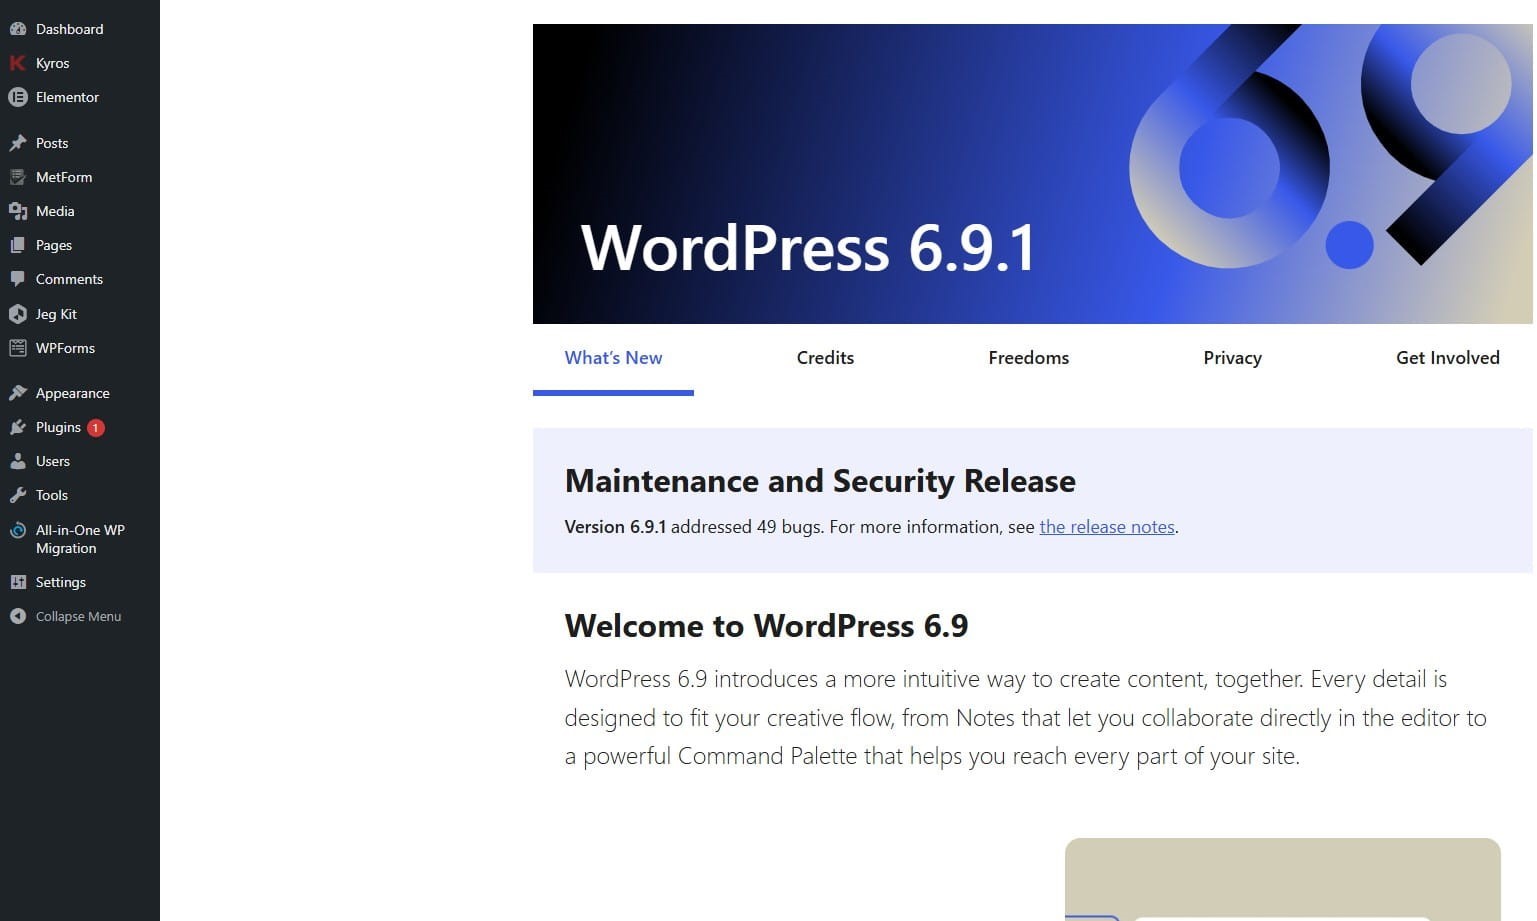Click the All-in-One WP Migration icon
This screenshot has height=921, width=1537.
coord(17,530)
